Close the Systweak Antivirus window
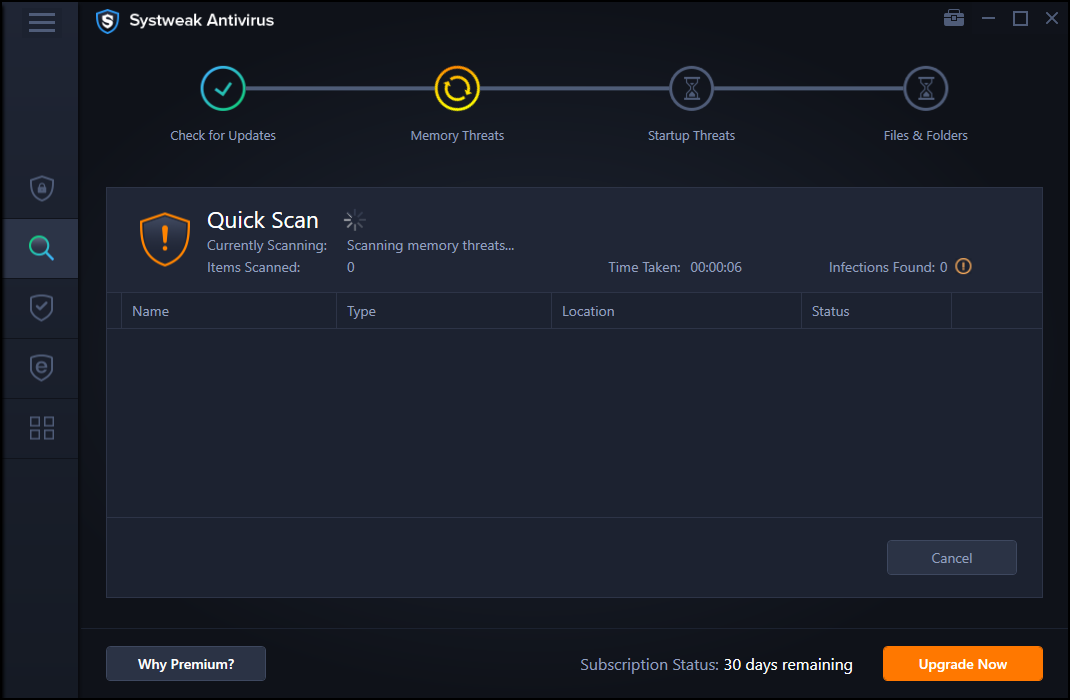 pos(1052,18)
